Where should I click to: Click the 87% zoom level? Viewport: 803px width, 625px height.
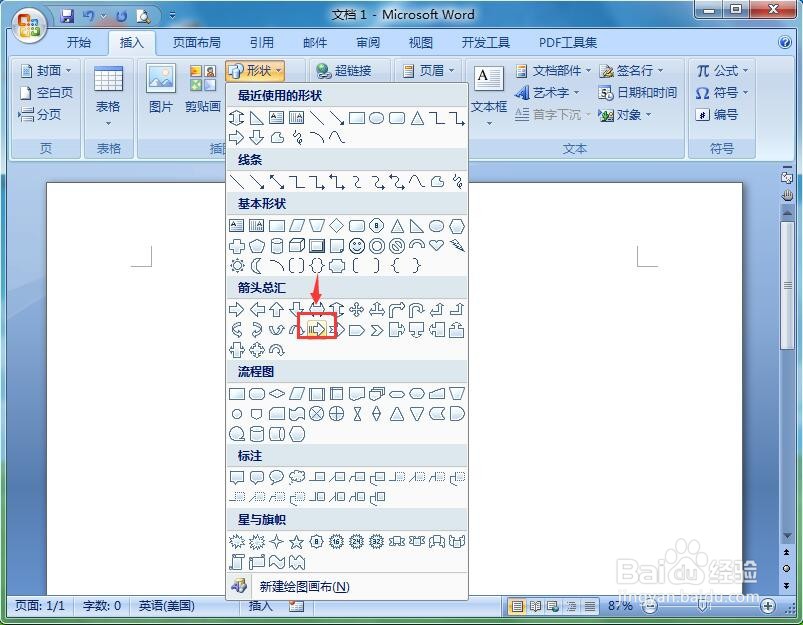coord(620,606)
